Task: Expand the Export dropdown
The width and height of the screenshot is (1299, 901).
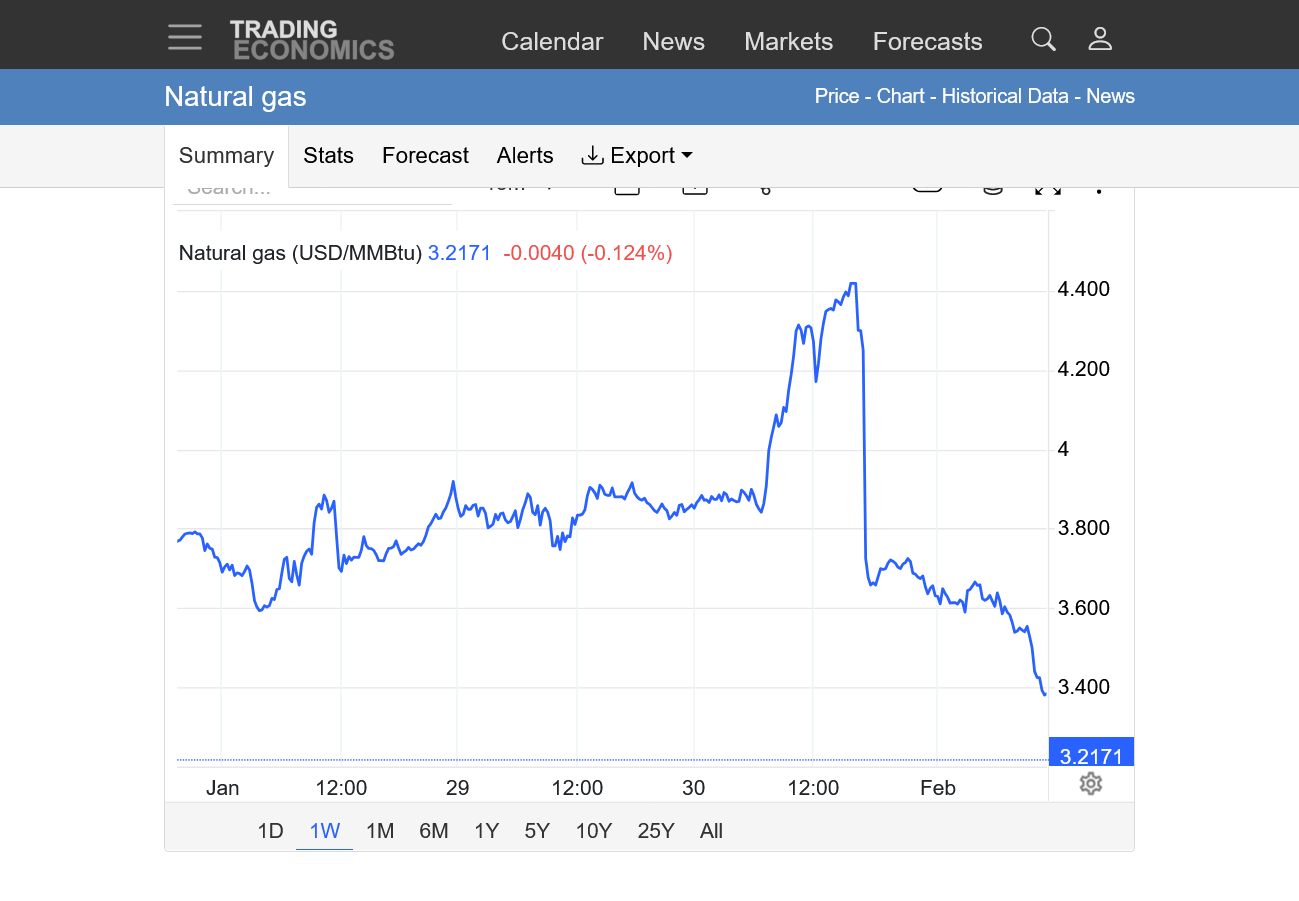Action: click(637, 156)
